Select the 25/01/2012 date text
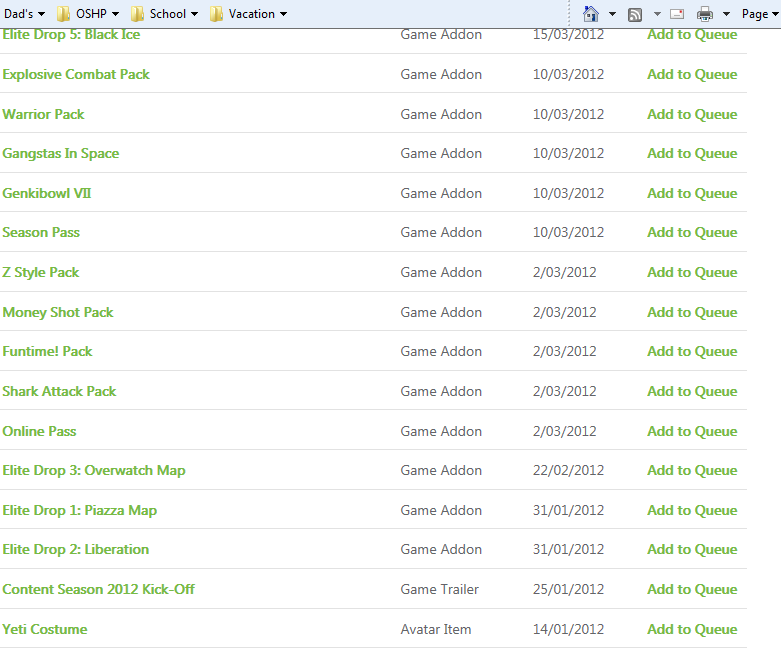This screenshot has width=781, height=649. [568, 589]
